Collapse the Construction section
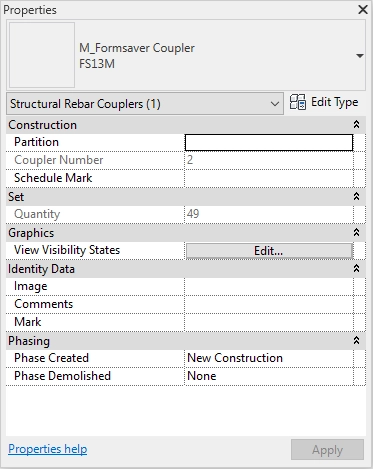Image resolution: width=373 pixels, height=469 pixels. tap(356, 125)
